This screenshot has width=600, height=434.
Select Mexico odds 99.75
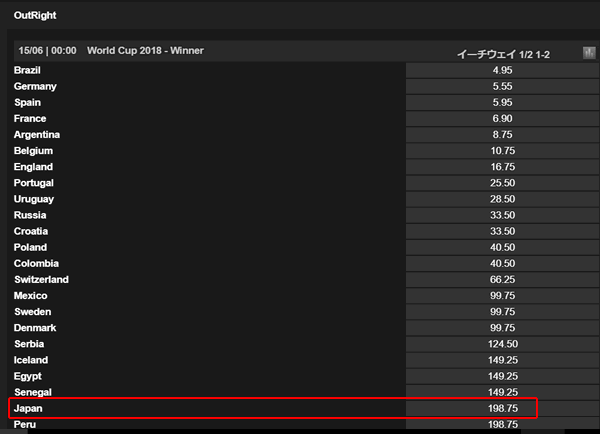point(502,295)
